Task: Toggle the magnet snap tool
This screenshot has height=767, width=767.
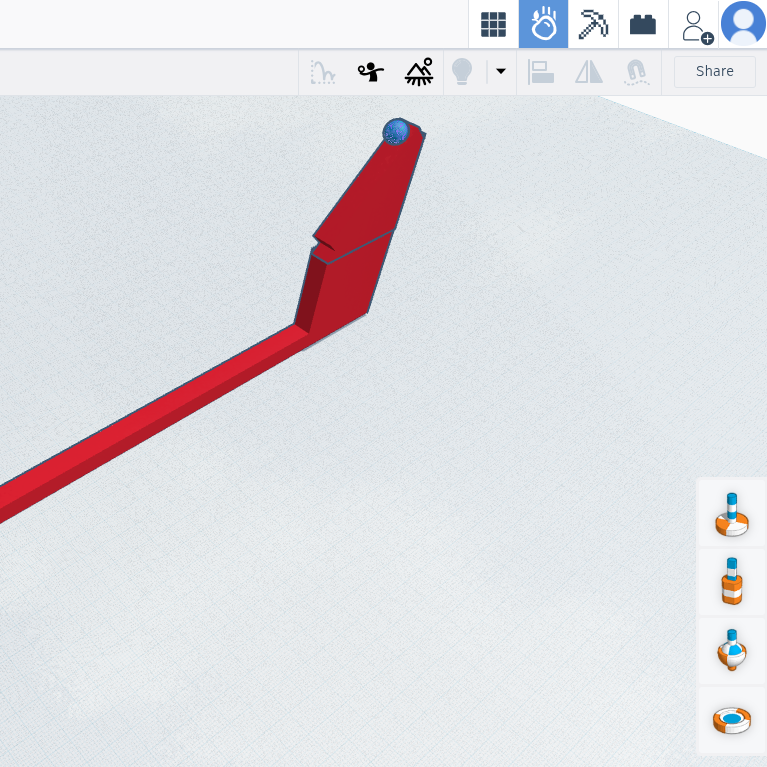Action: point(636,72)
